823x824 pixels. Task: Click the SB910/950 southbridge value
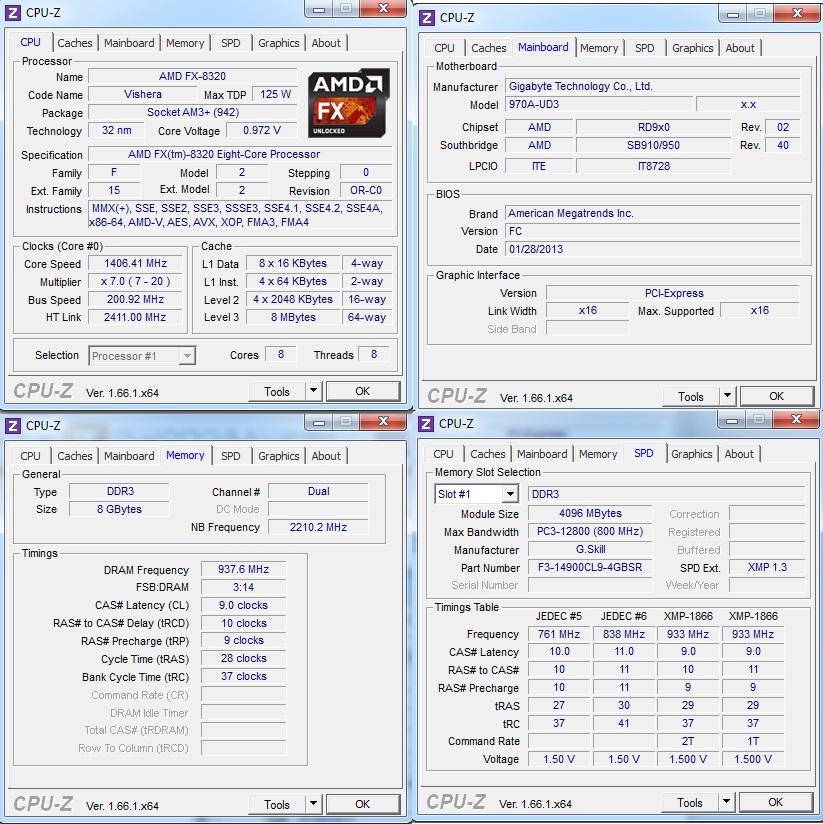[653, 145]
